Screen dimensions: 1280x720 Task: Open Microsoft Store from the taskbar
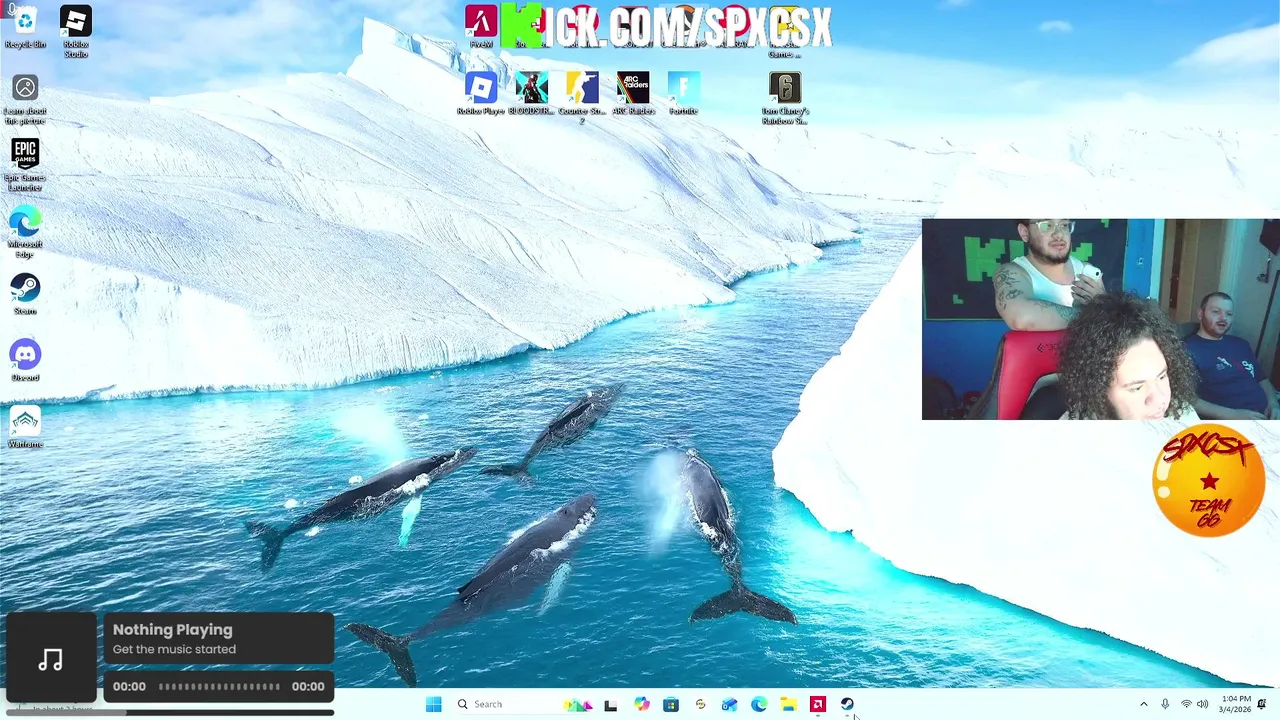pyautogui.click(x=670, y=704)
